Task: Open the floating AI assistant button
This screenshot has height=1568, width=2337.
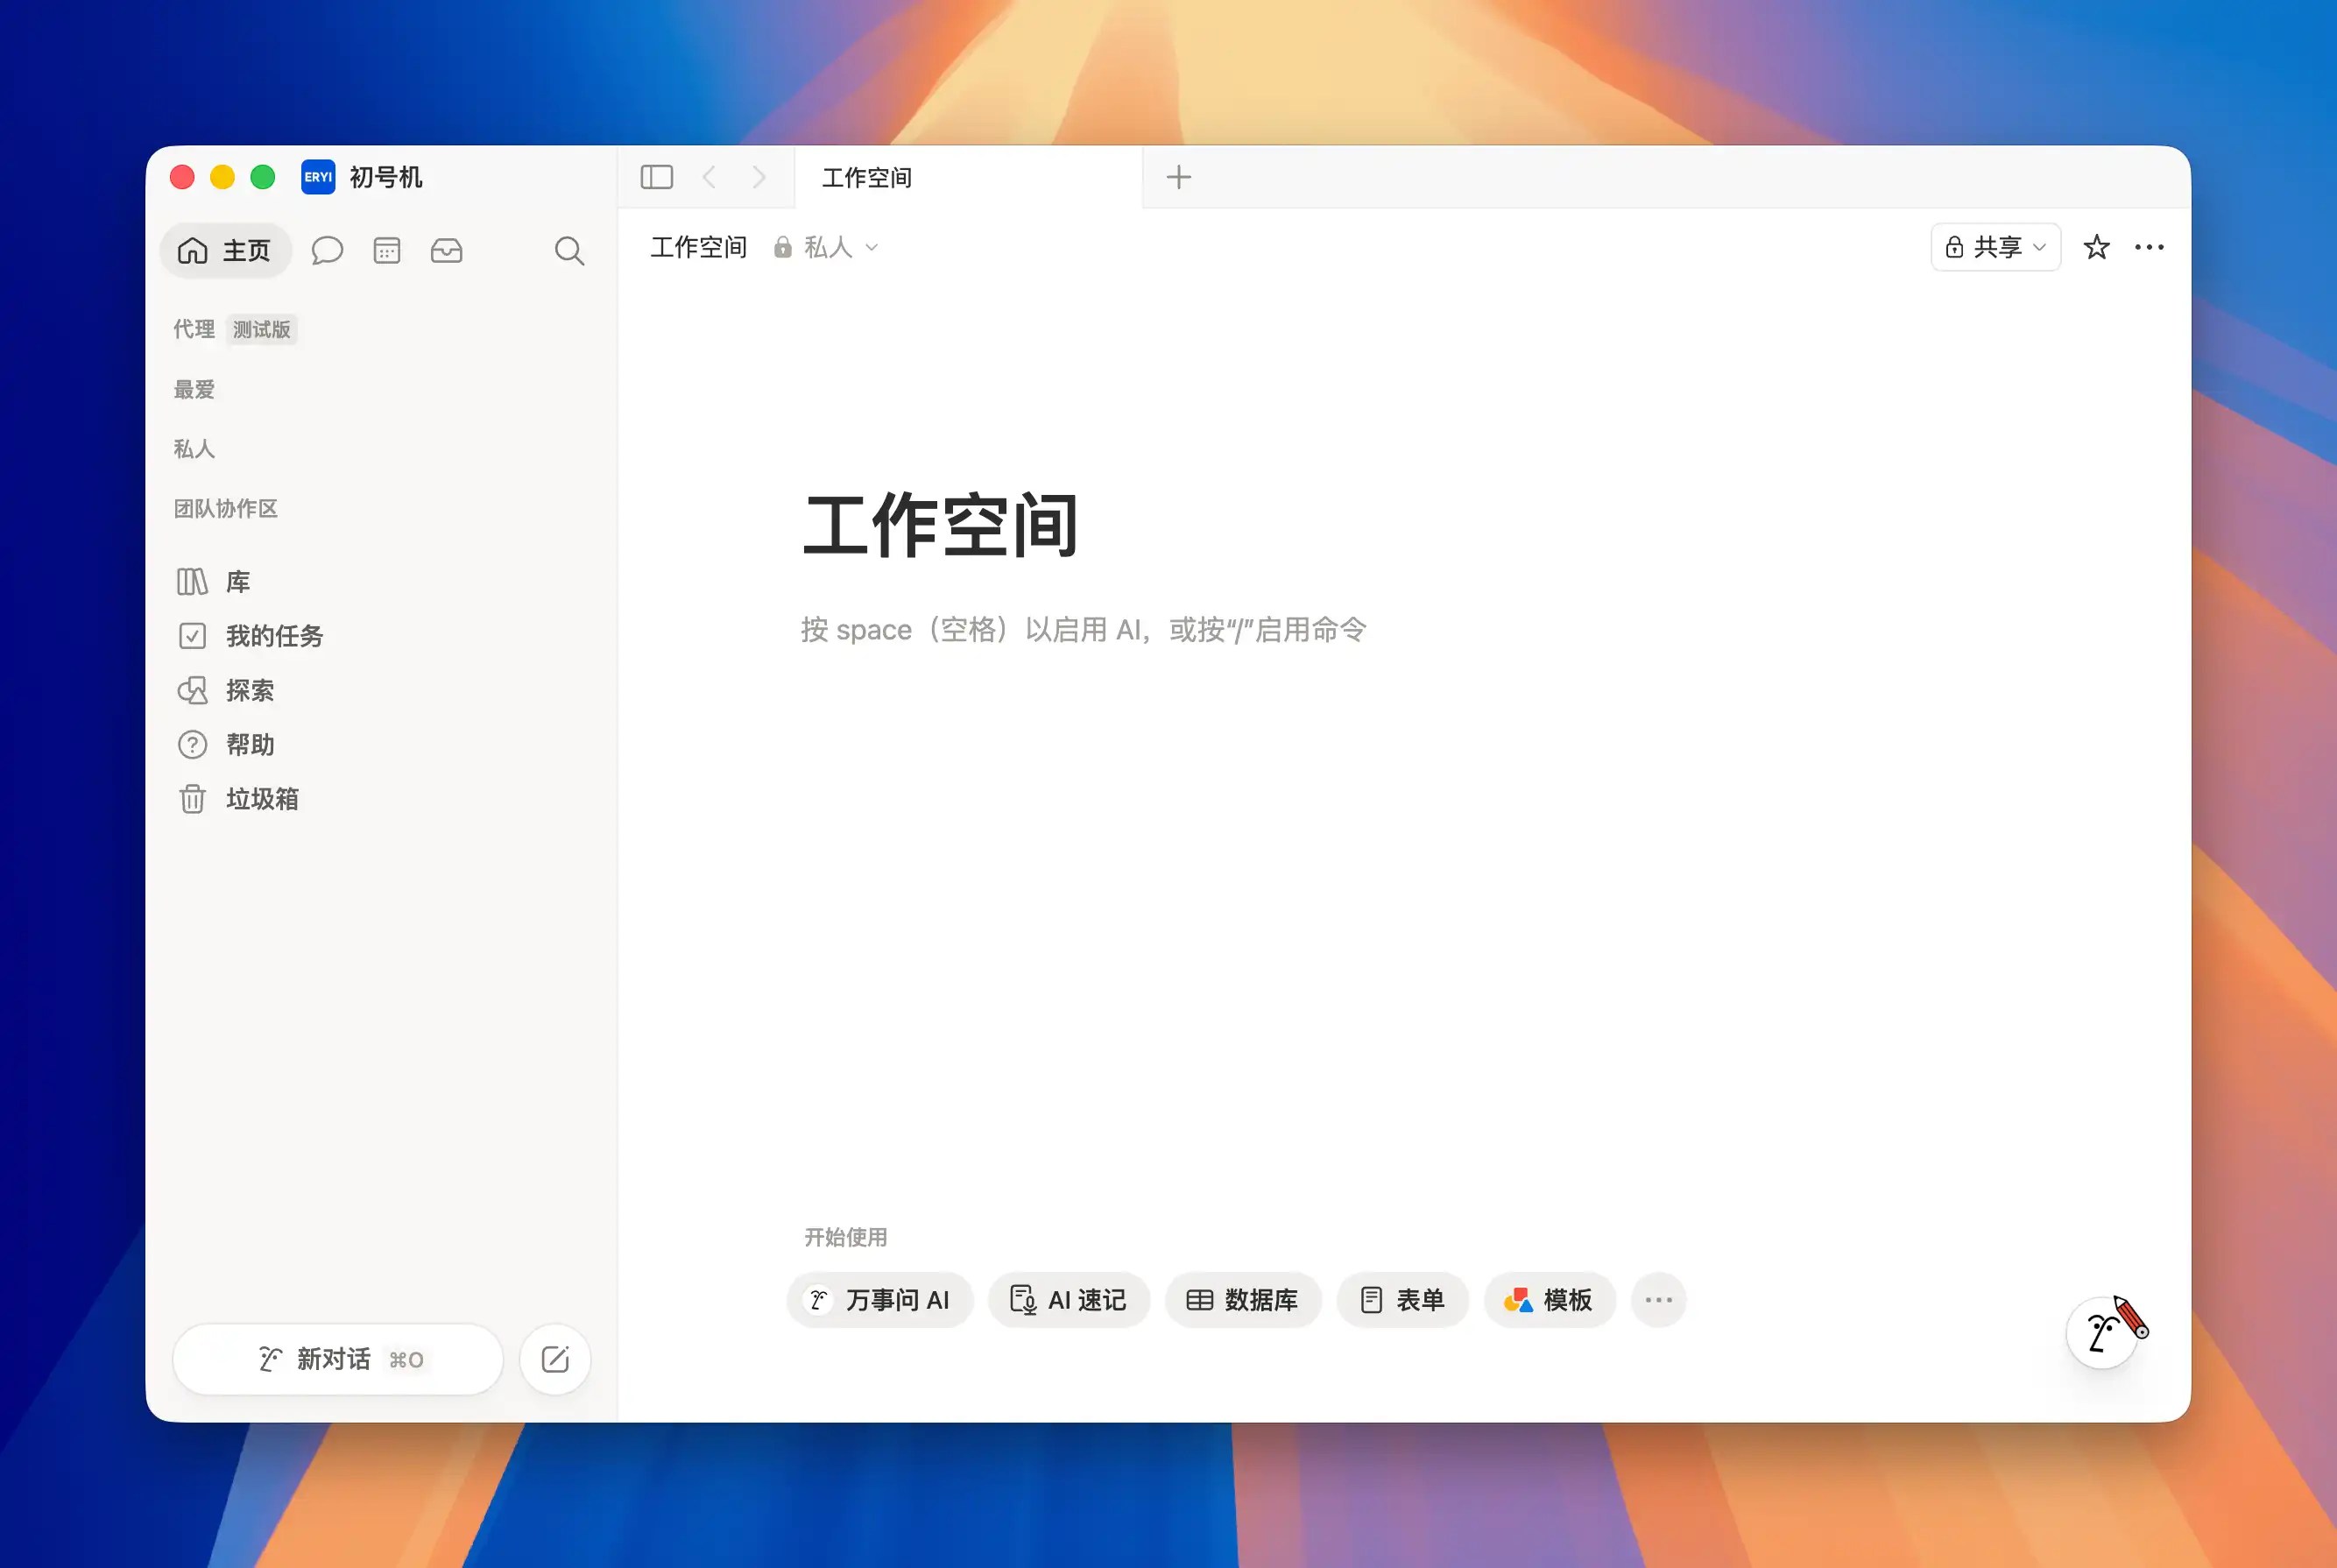Action: coord(2103,1333)
